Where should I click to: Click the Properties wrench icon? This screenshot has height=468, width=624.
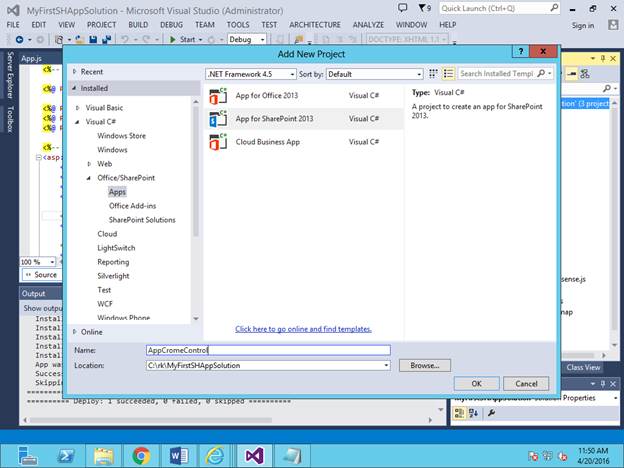[x=491, y=413]
